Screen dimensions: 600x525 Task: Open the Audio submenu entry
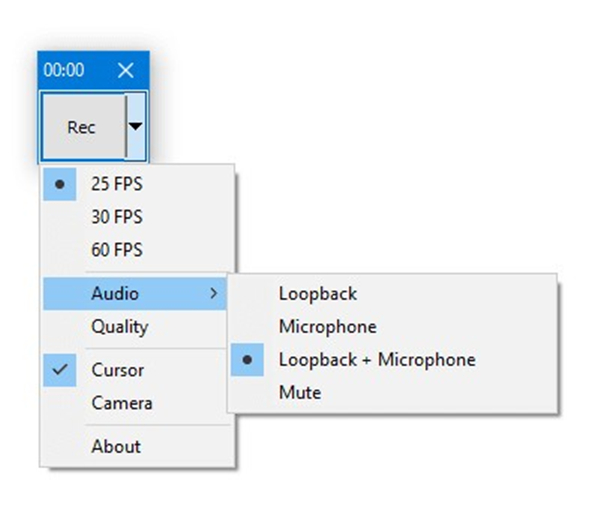(115, 294)
